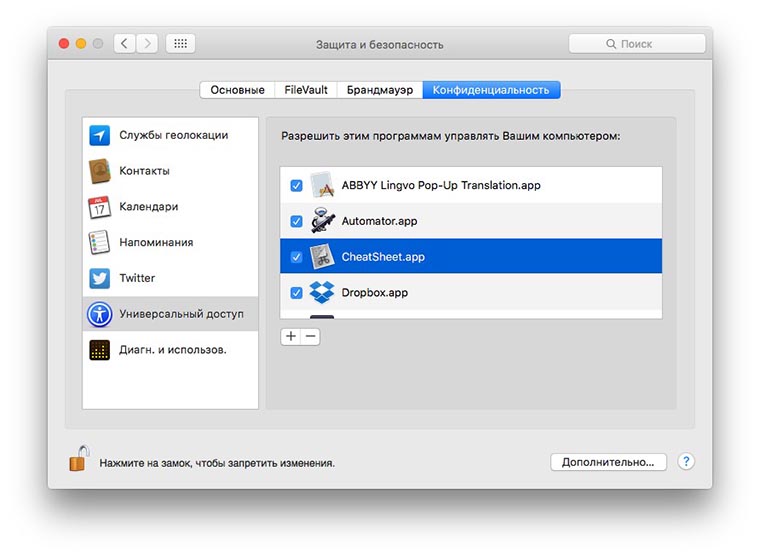Switch to the Основные tab

coord(238,90)
